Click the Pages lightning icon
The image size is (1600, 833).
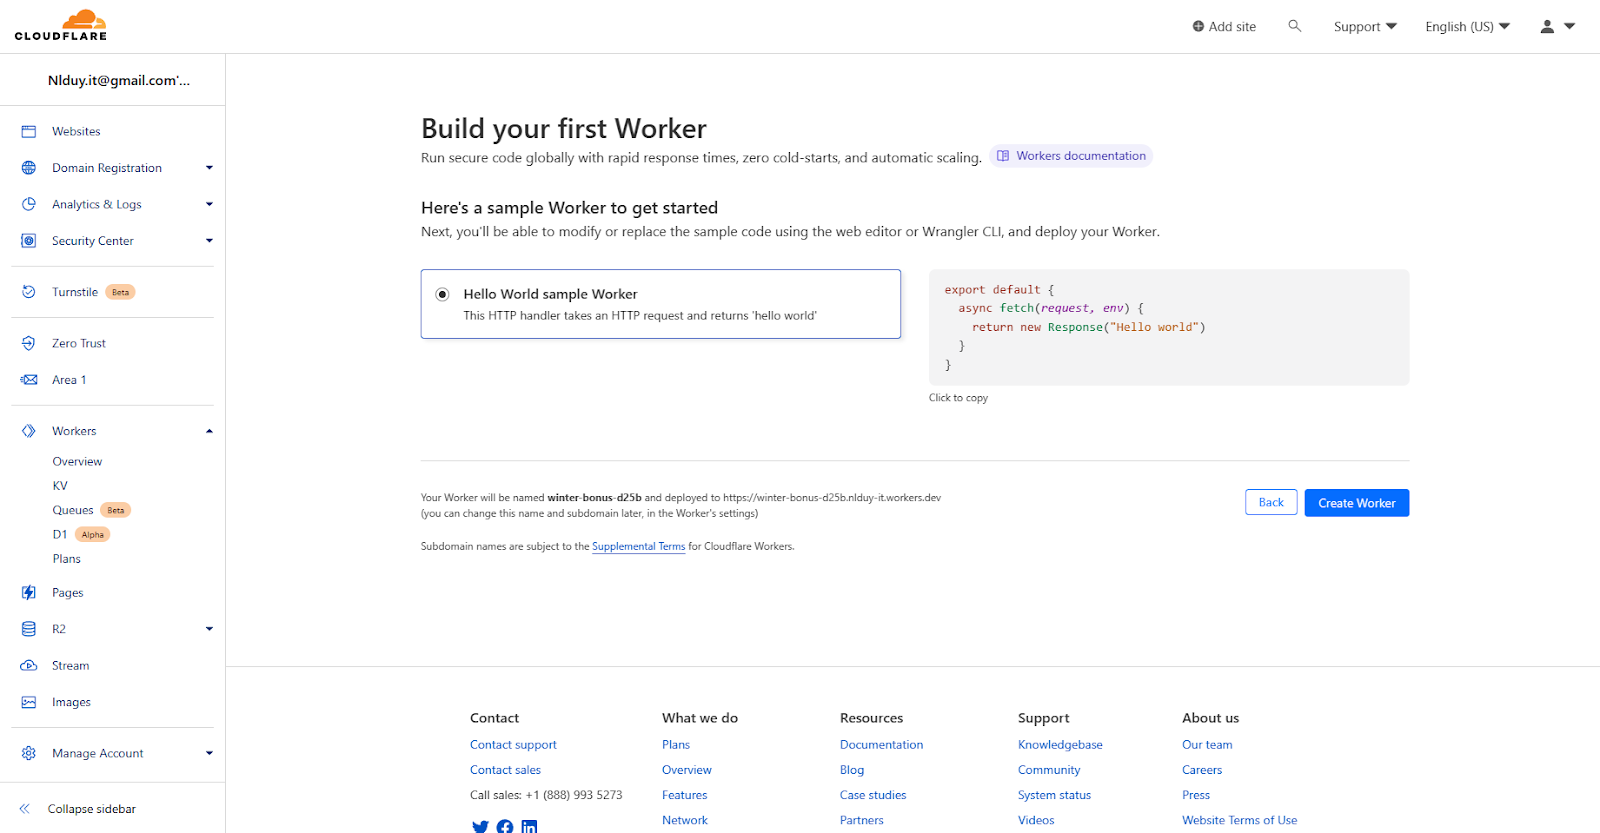(29, 593)
